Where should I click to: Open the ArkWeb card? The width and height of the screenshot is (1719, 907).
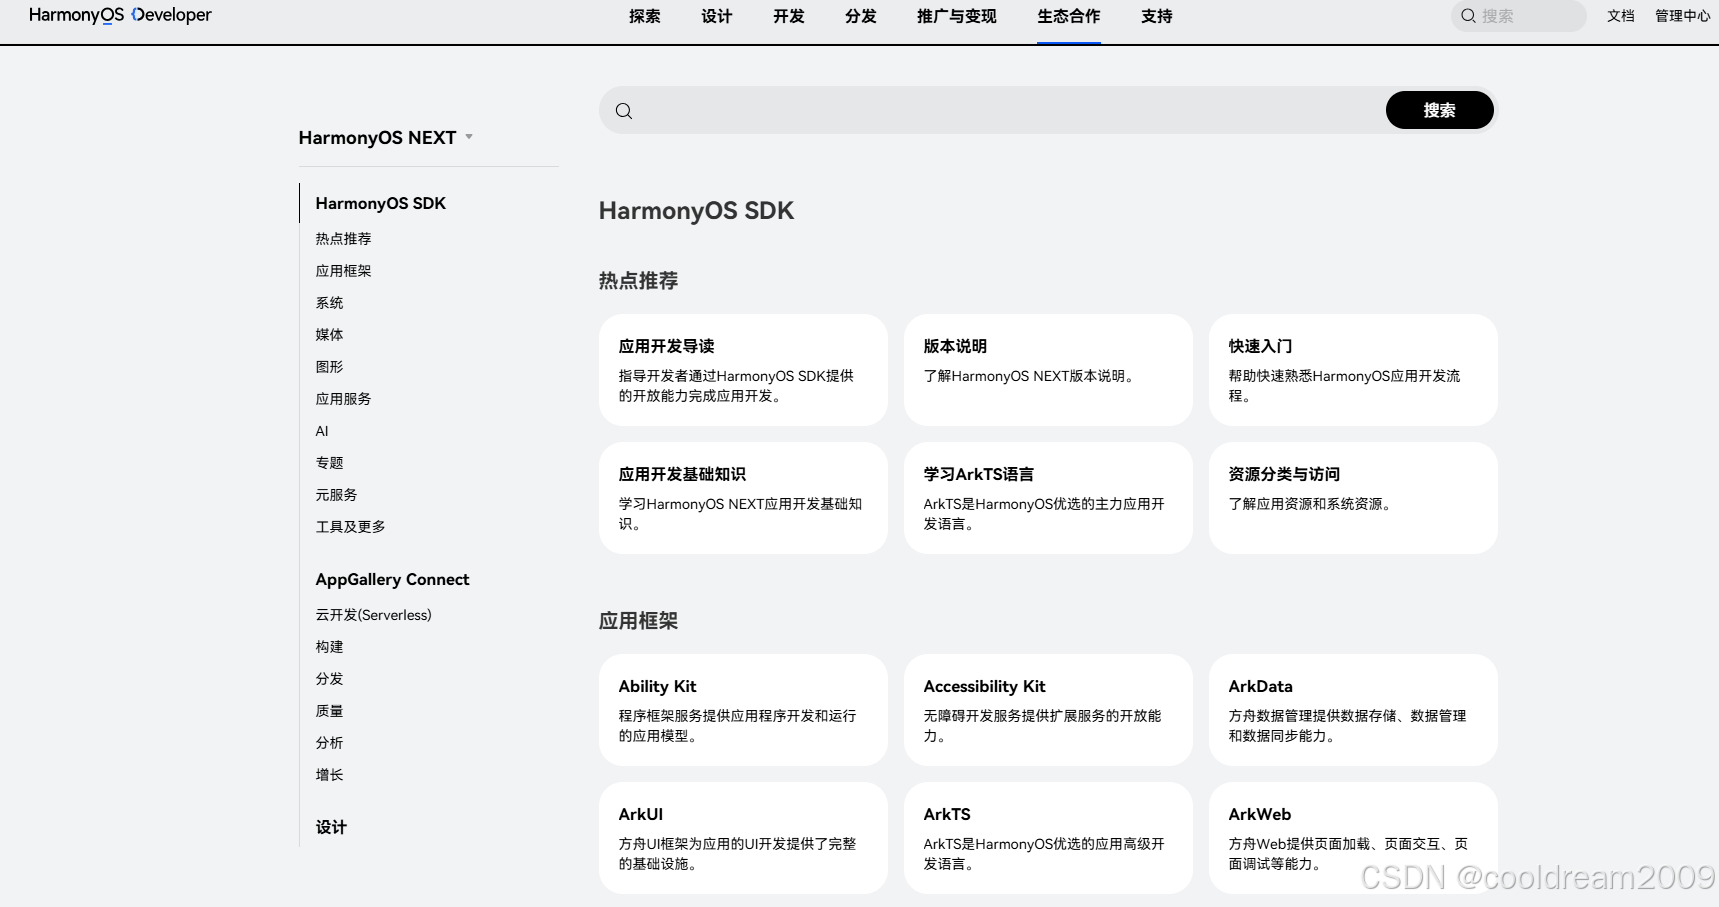click(1353, 838)
